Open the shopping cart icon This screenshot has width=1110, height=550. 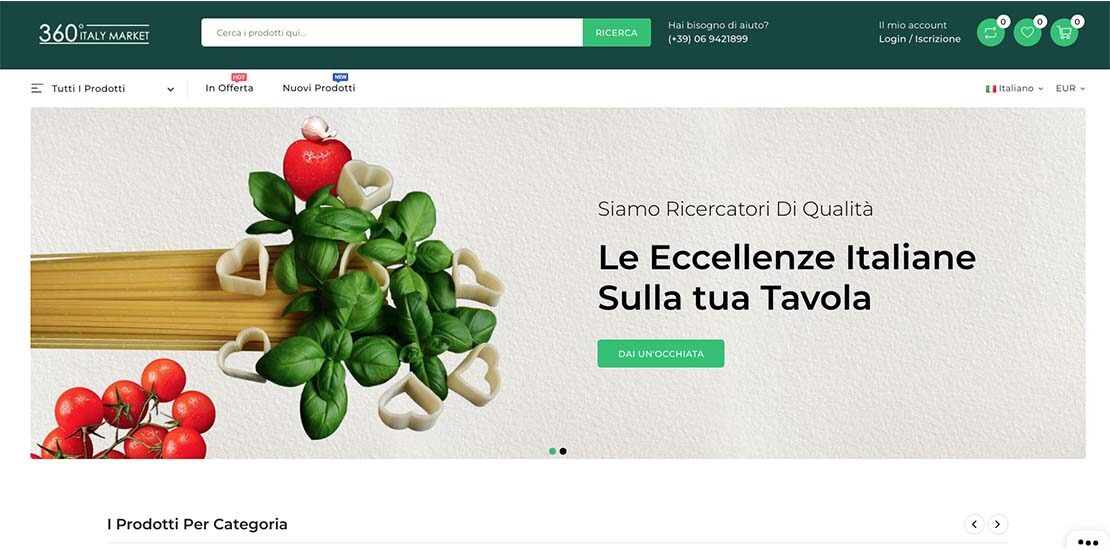(x=1064, y=33)
